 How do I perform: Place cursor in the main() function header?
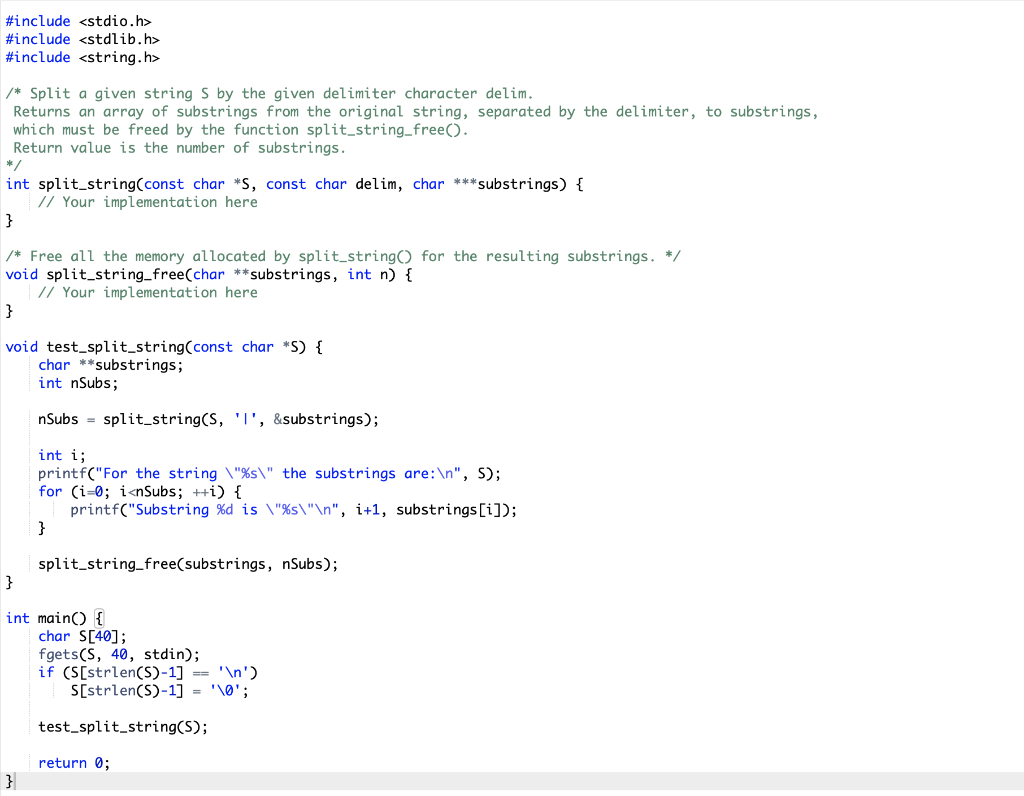(50, 617)
